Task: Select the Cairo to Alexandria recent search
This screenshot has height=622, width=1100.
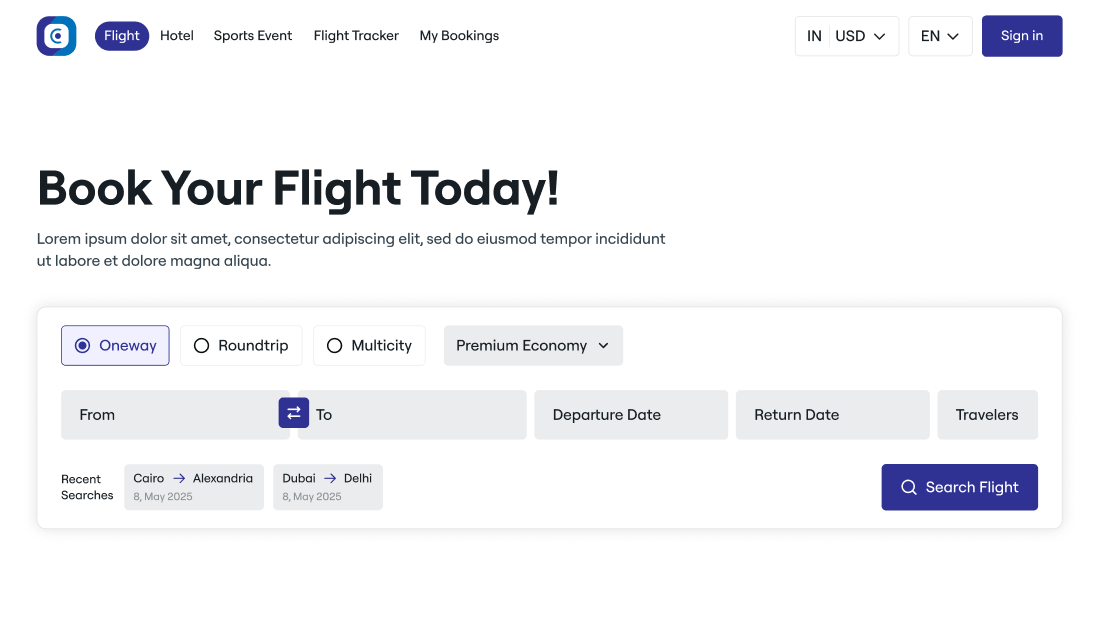Action: pyautogui.click(x=194, y=486)
